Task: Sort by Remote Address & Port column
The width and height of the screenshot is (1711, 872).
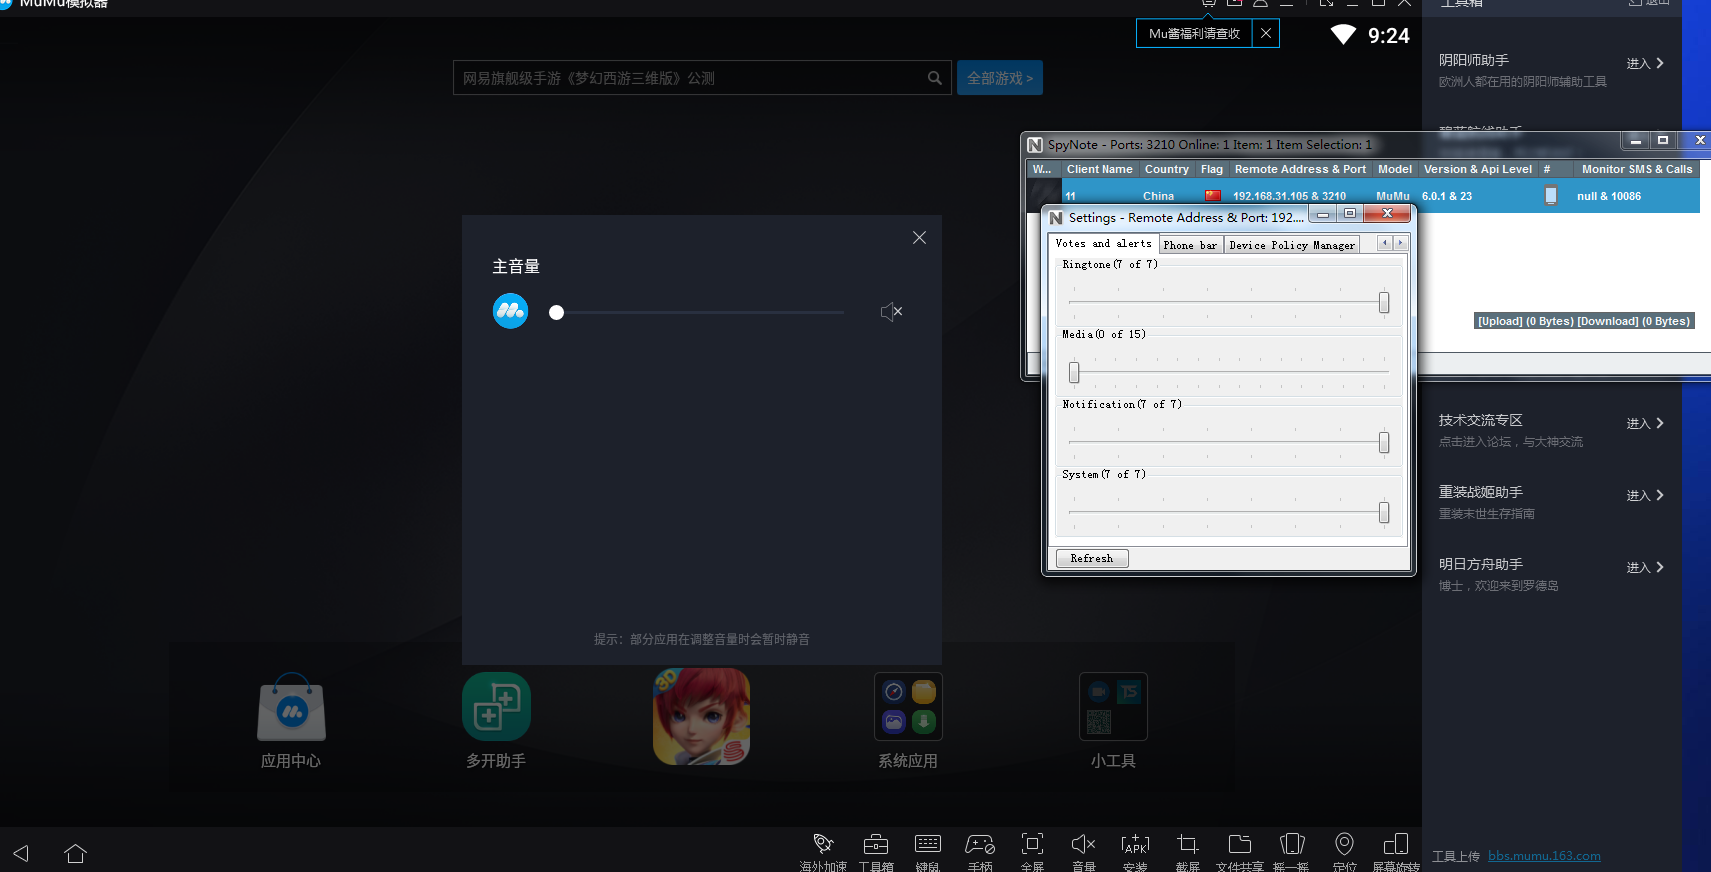Action: (x=1300, y=169)
